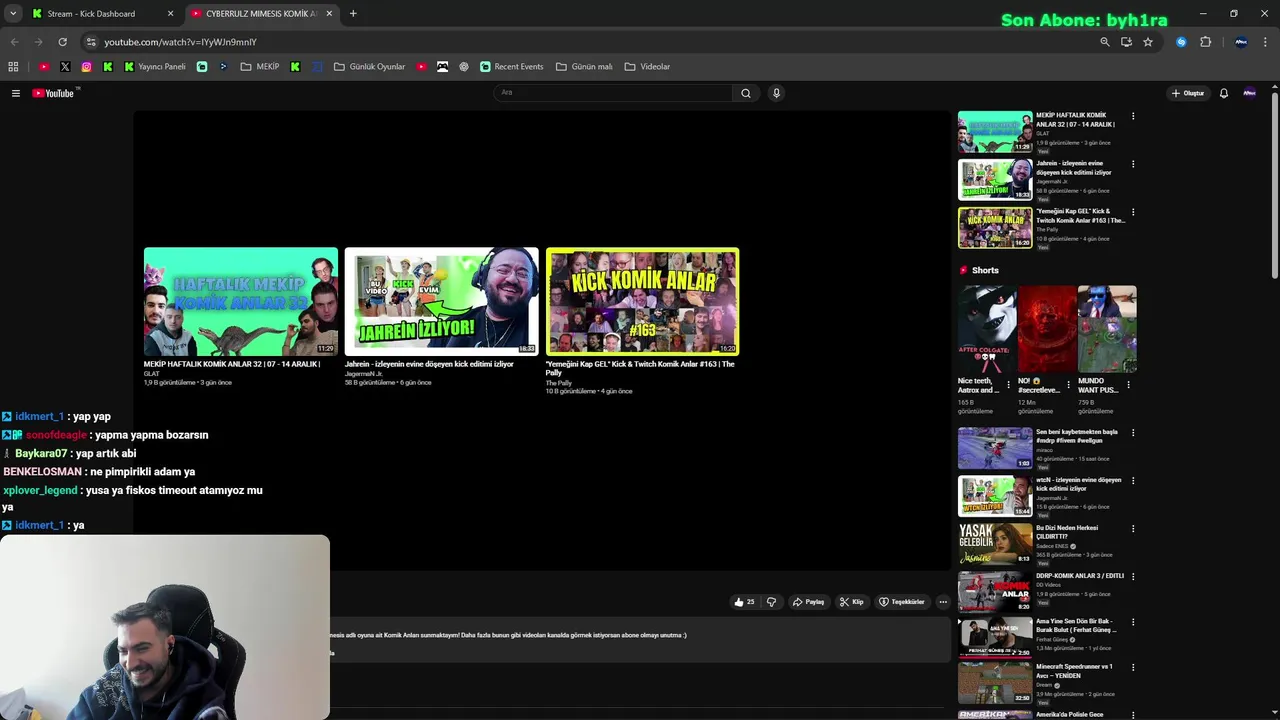
Task: Click the address bar URL youtube.com/watch
Action: point(181,42)
